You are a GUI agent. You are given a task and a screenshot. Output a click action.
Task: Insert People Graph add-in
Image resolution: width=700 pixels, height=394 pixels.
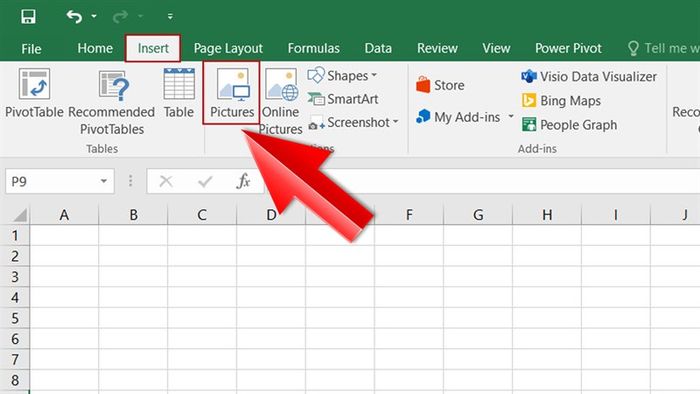[569, 125]
